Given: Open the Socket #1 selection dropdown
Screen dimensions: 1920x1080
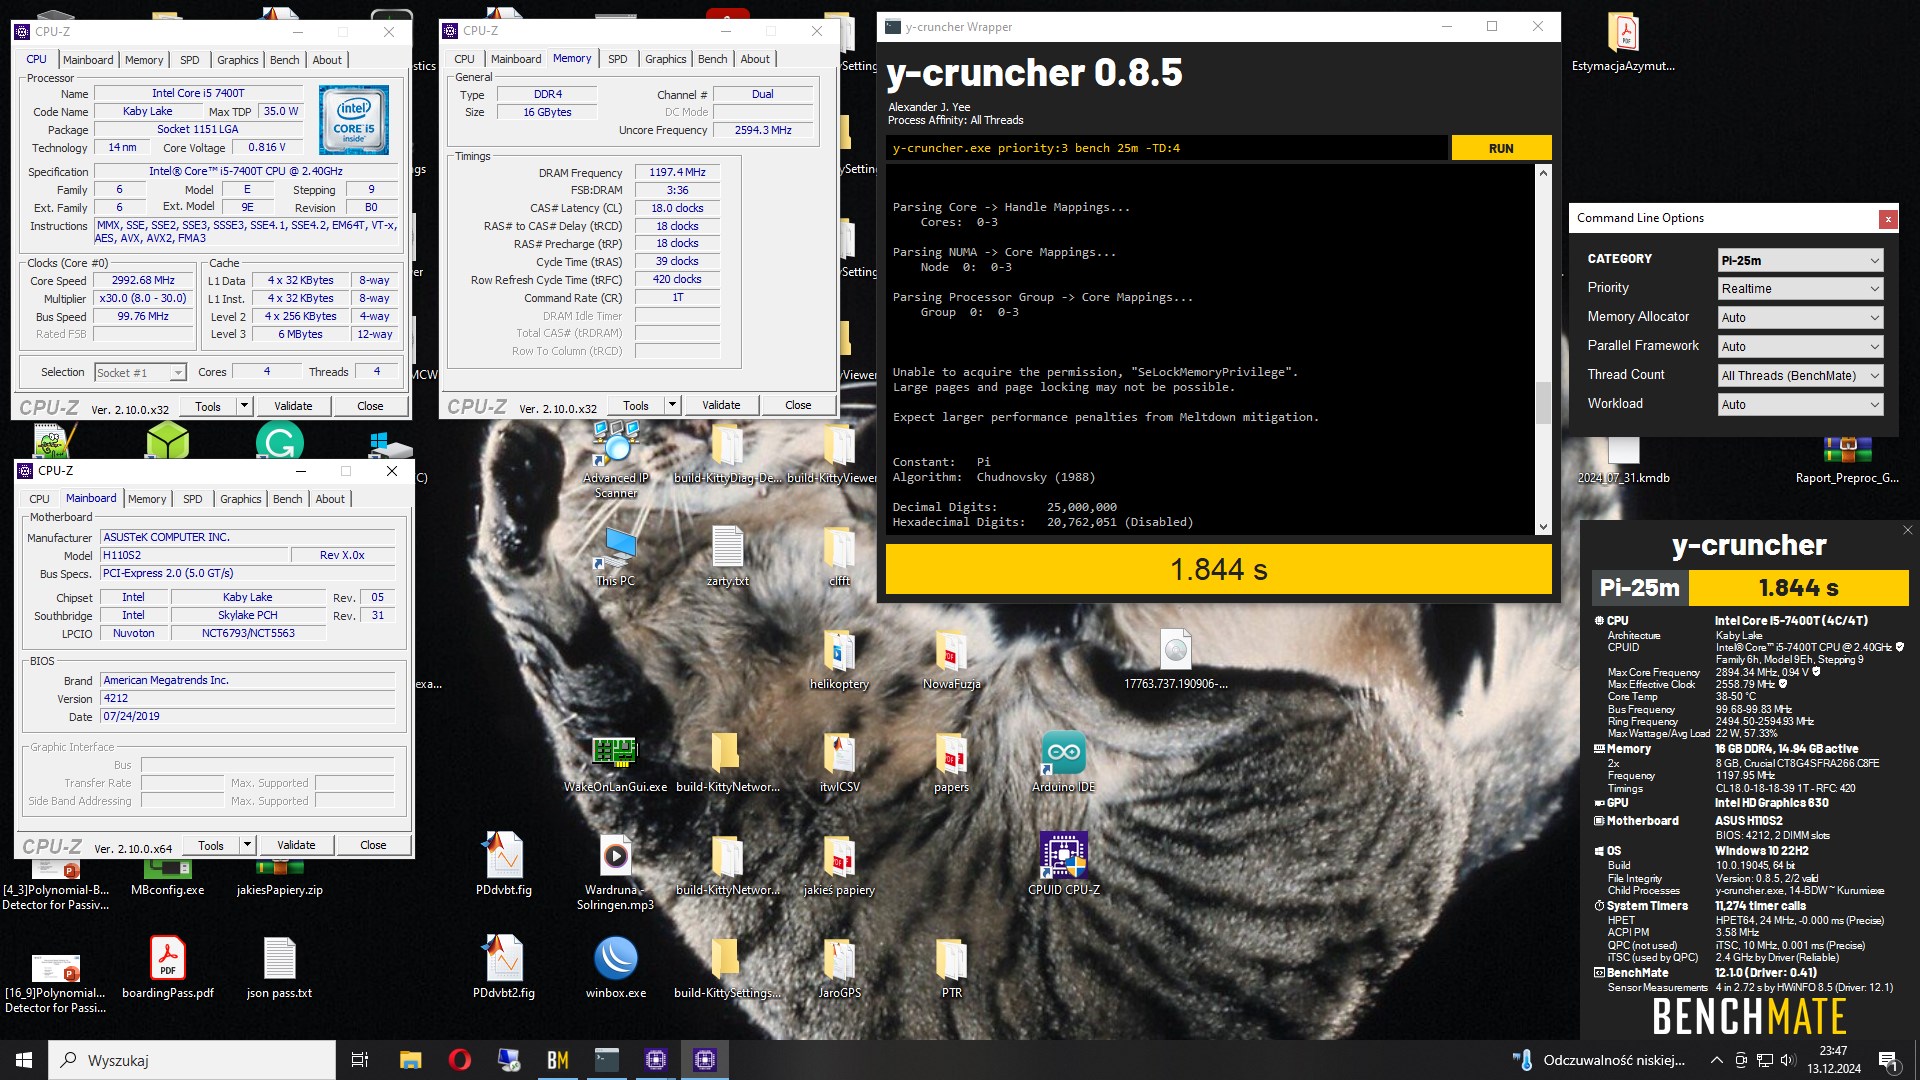Looking at the screenshot, I should coord(140,372).
